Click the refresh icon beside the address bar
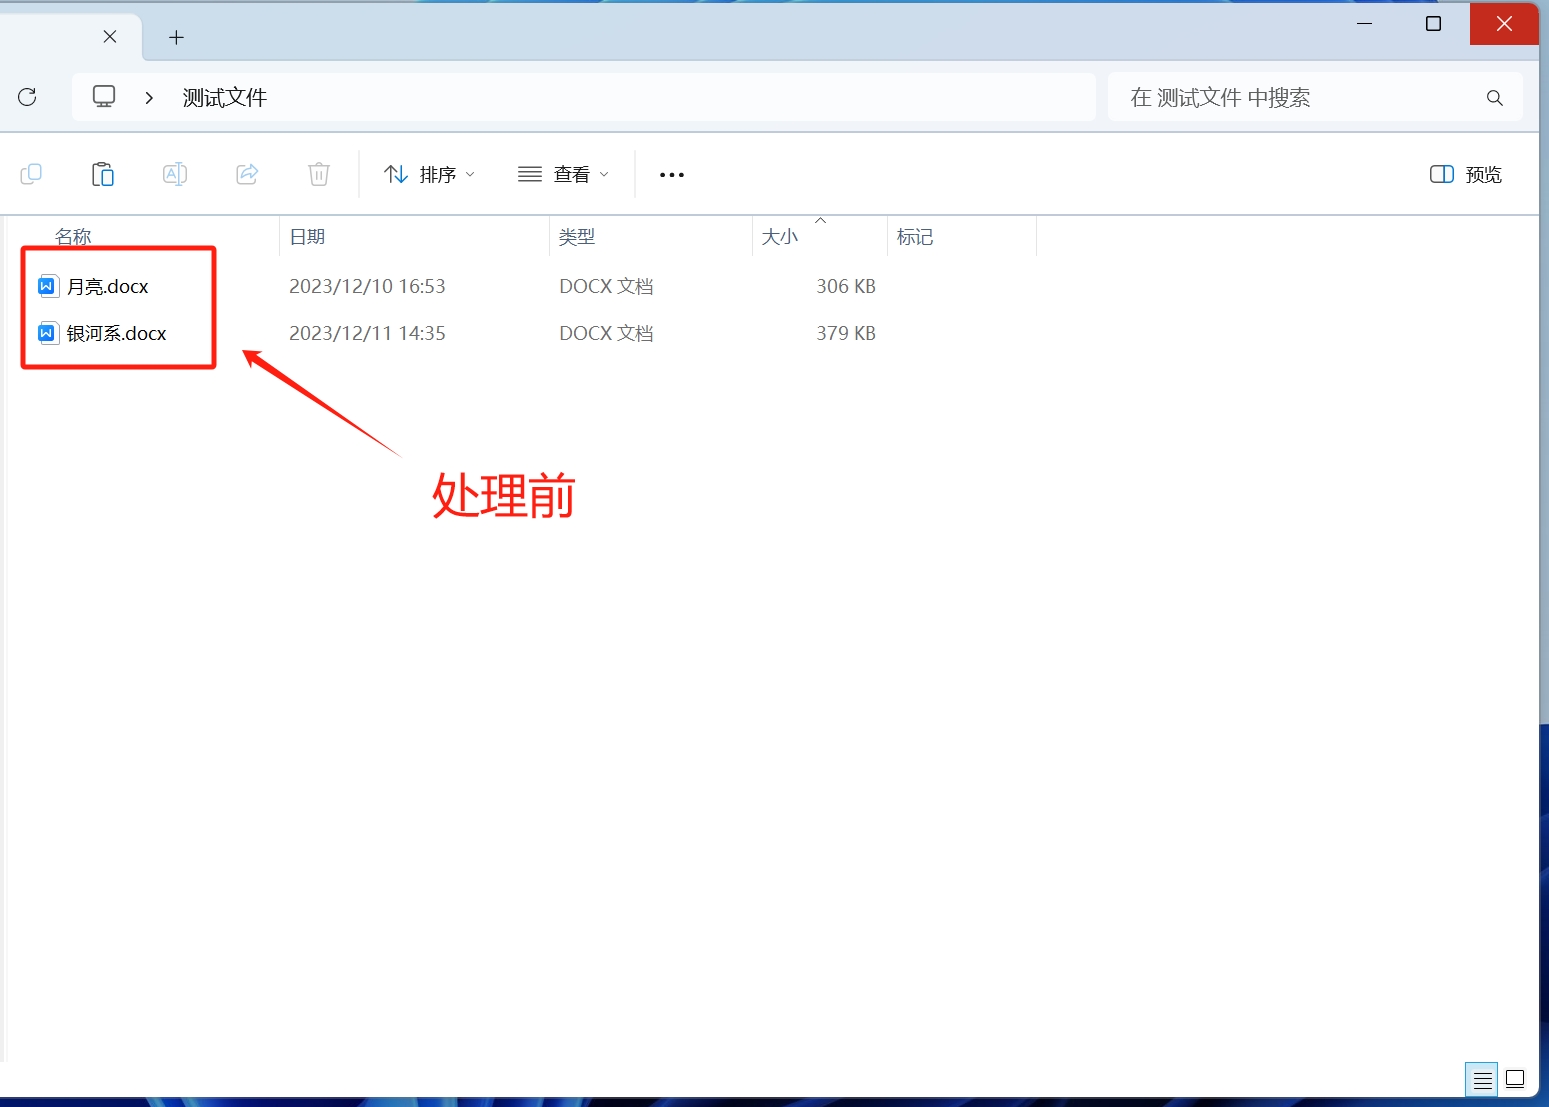 click(27, 96)
